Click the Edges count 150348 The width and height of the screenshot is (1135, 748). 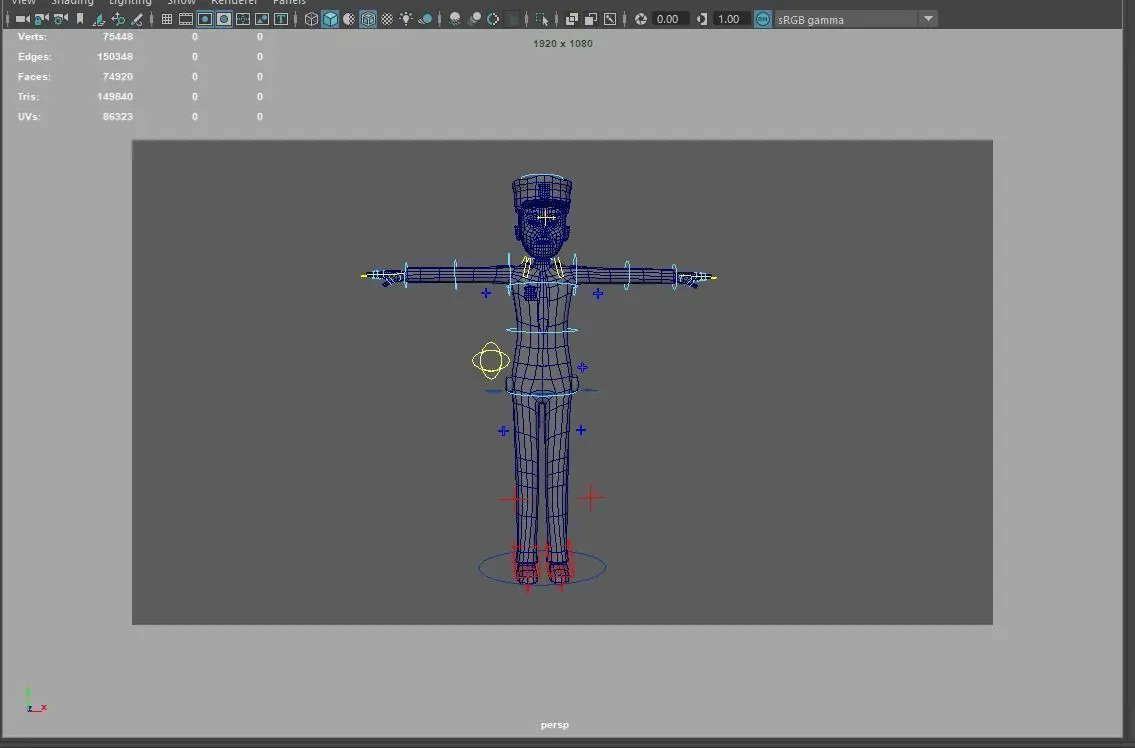(114, 56)
